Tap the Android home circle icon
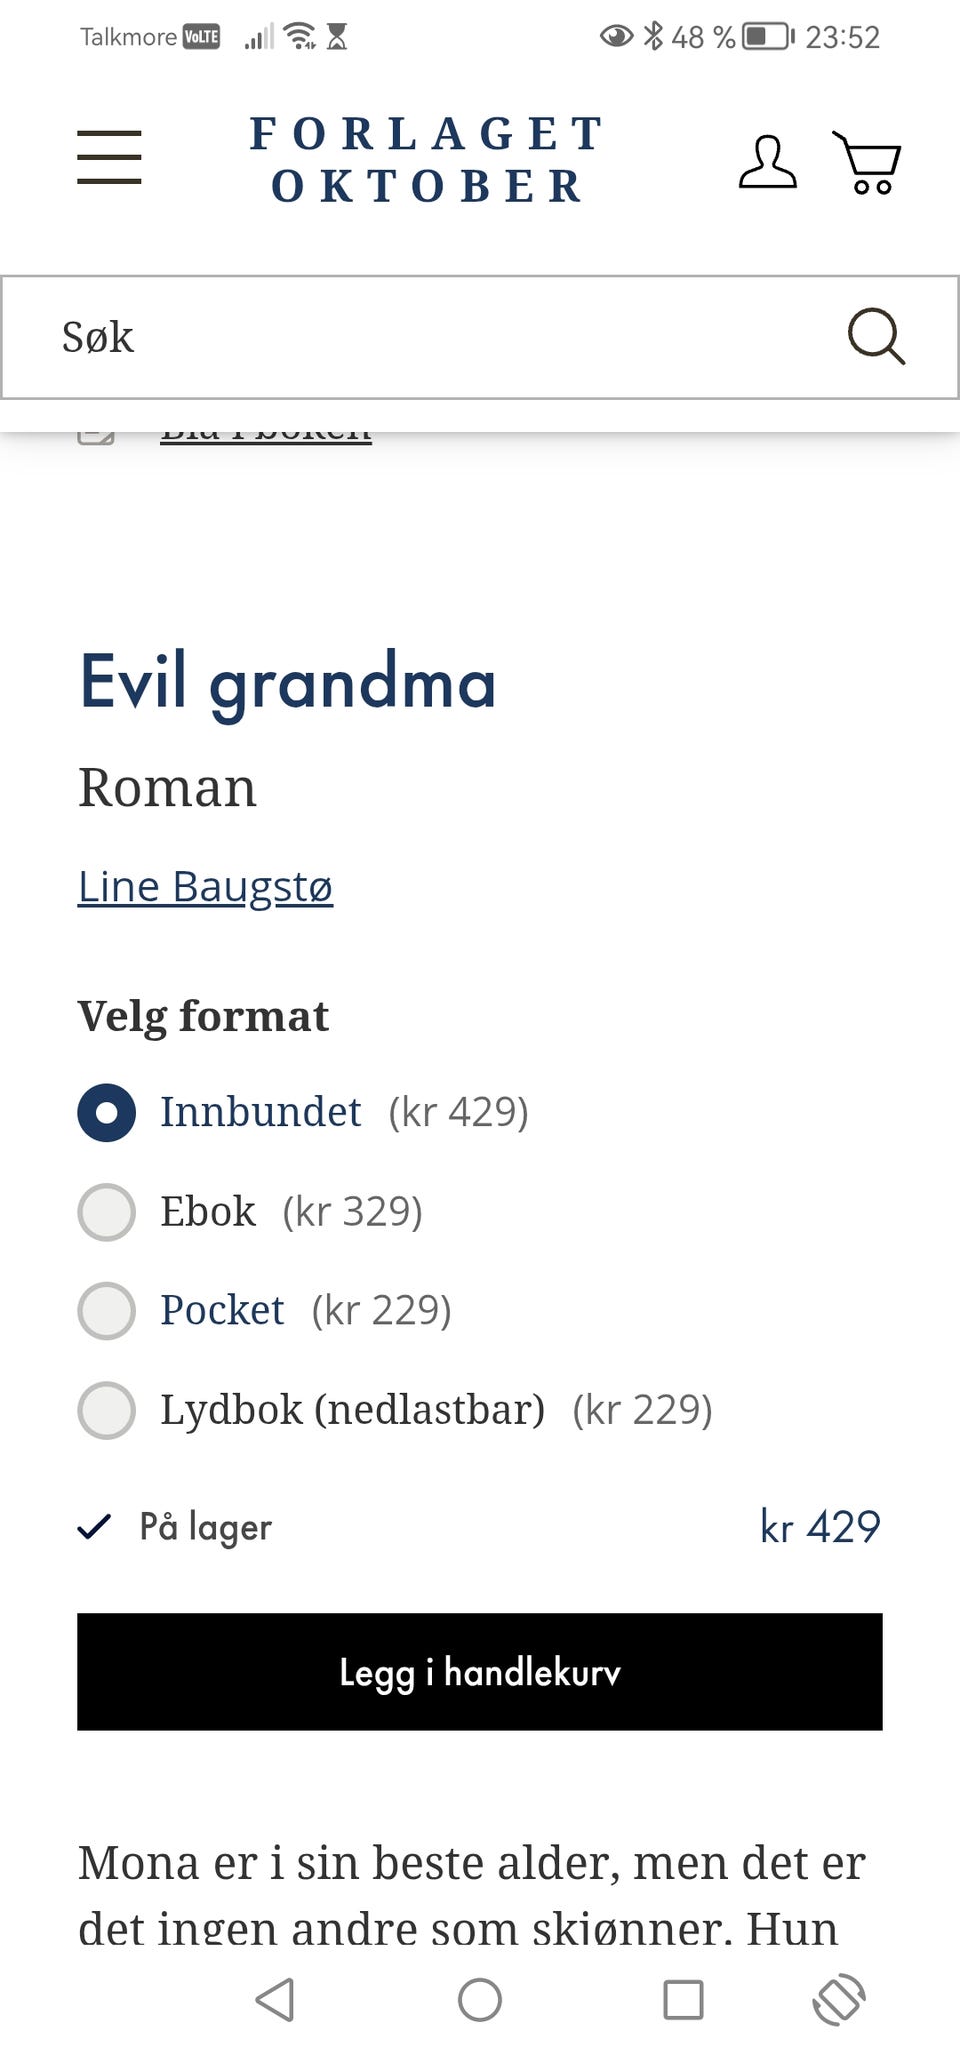960x2055 pixels. 480,1999
